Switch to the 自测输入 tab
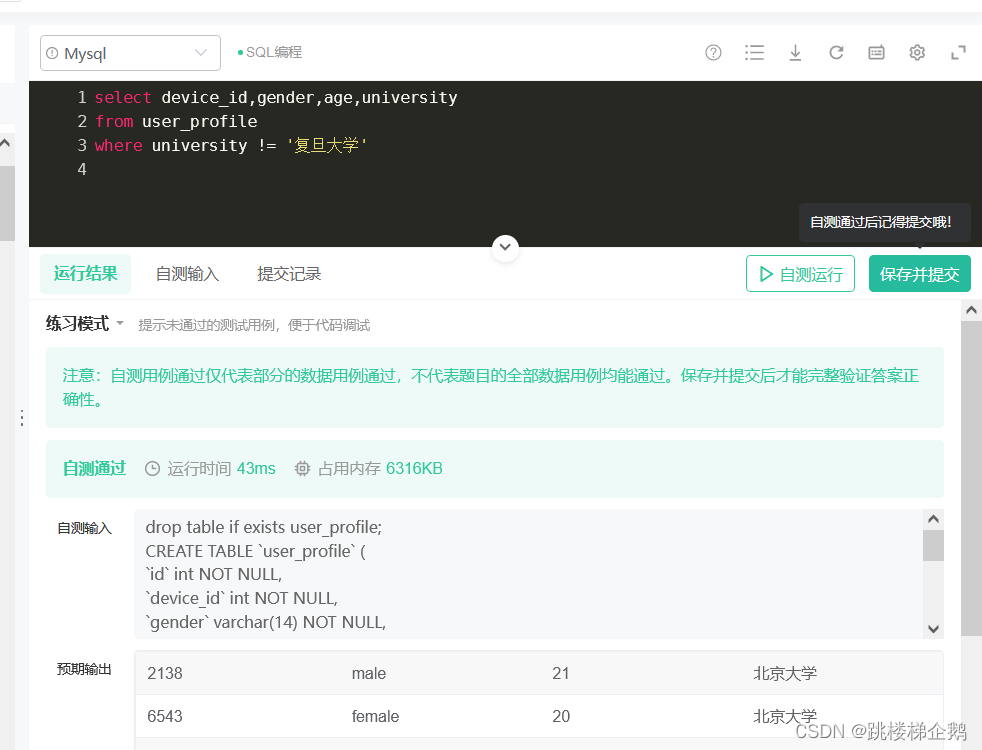This screenshot has height=750, width=982. point(187,274)
